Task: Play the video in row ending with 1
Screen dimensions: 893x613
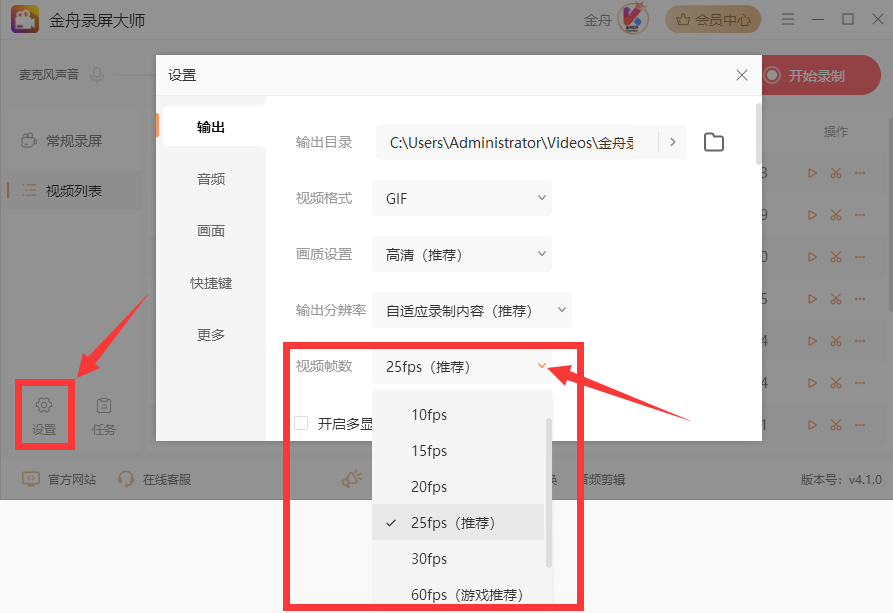Action: coord(812,425)
